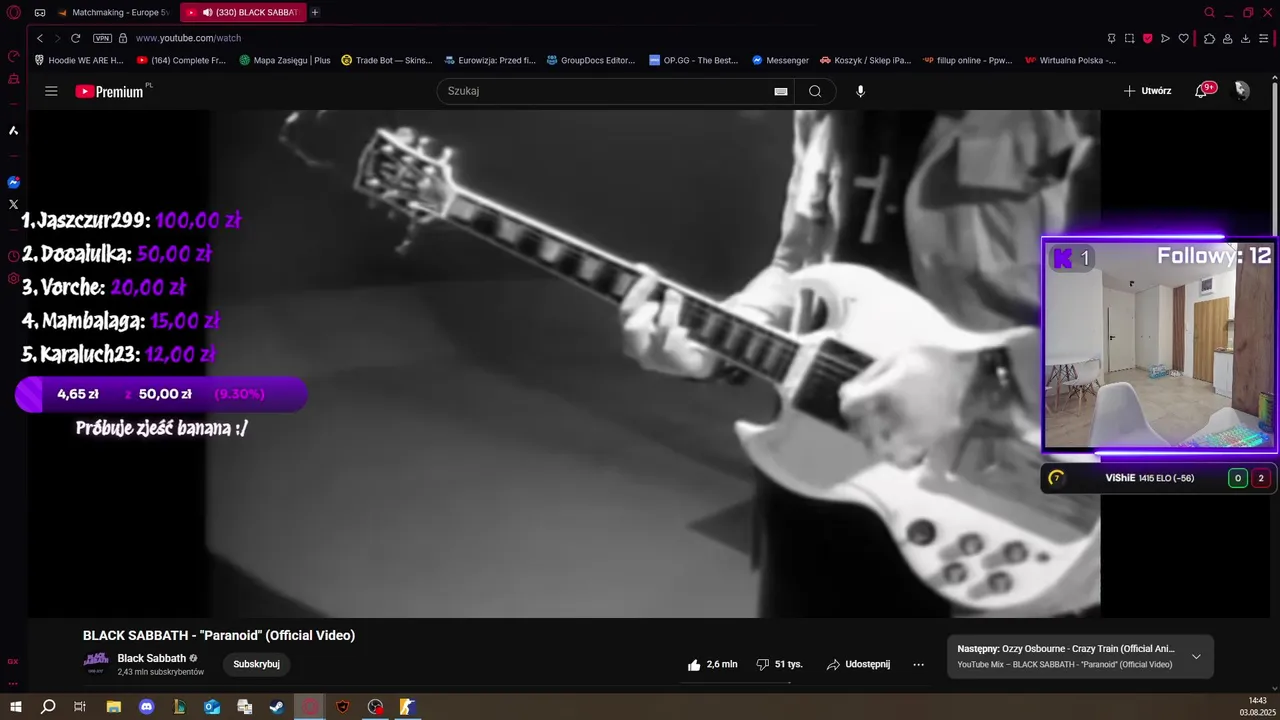1280x720 pixels.
Task: Open Koszyk / Sklep bookmark
Action: [866, 60]
